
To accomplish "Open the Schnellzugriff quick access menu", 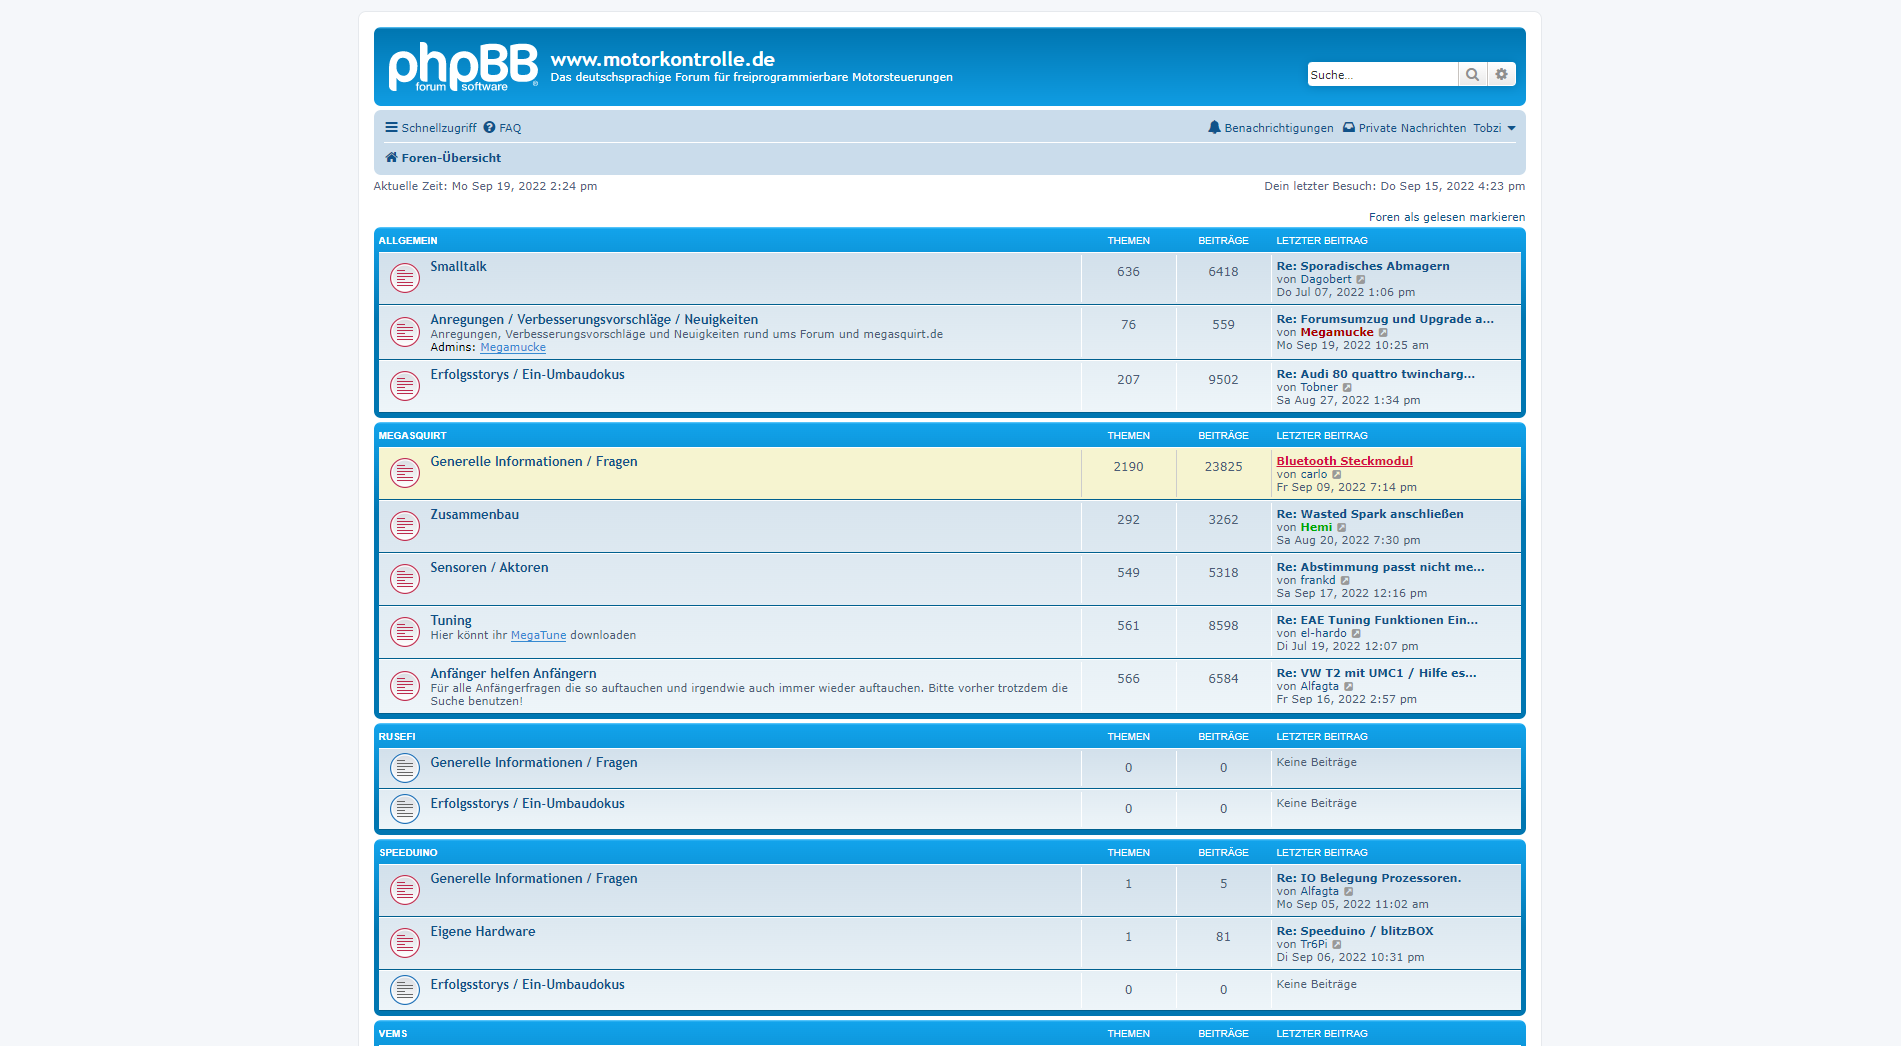I will click(x=430, y=128).
